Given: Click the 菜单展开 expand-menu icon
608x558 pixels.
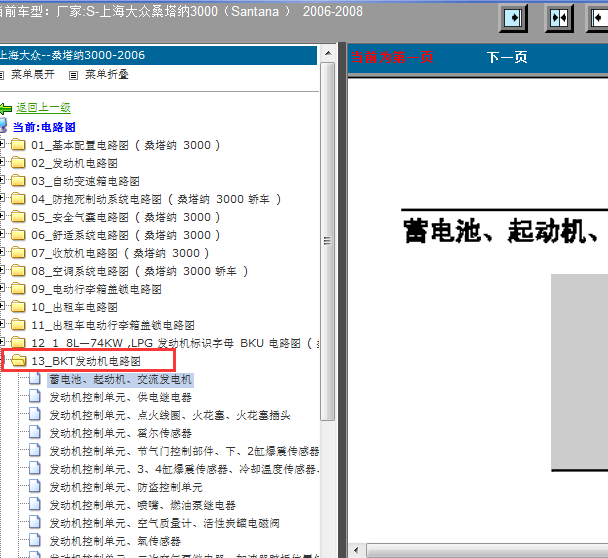Looking at the screenshot, I should [3, 75].
